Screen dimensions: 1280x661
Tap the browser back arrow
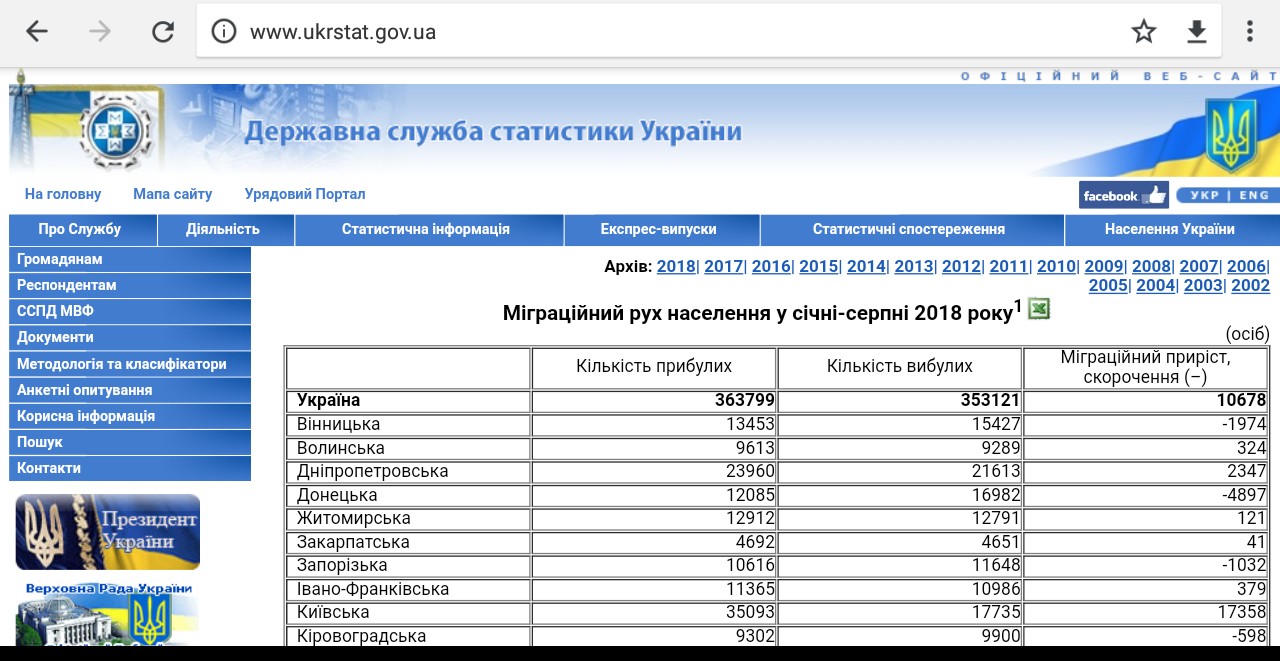tap(37, 32)
